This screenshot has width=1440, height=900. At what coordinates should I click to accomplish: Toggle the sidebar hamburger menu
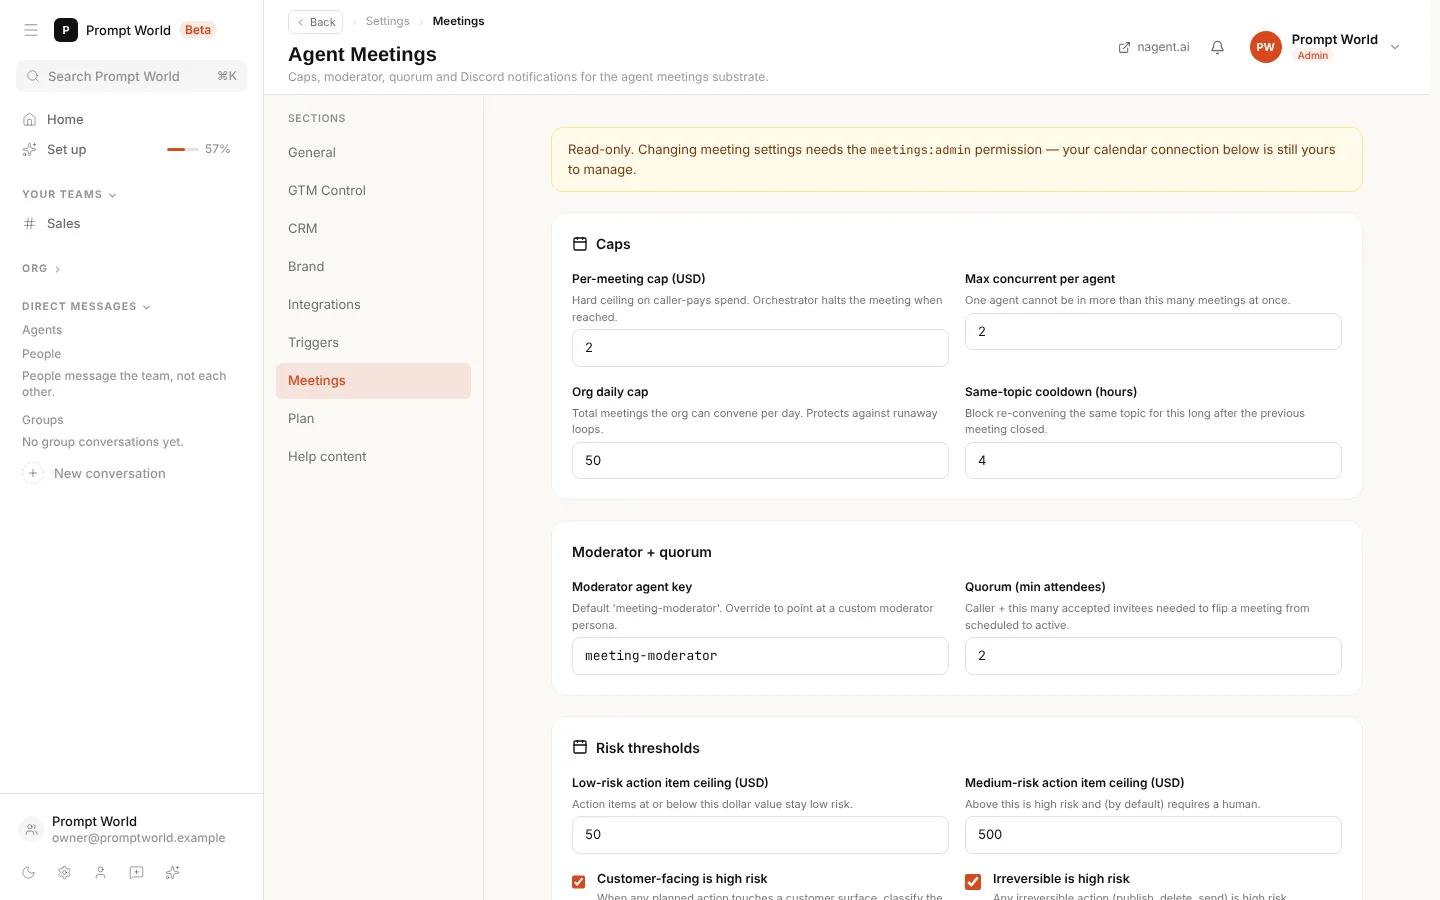point(31,30)
